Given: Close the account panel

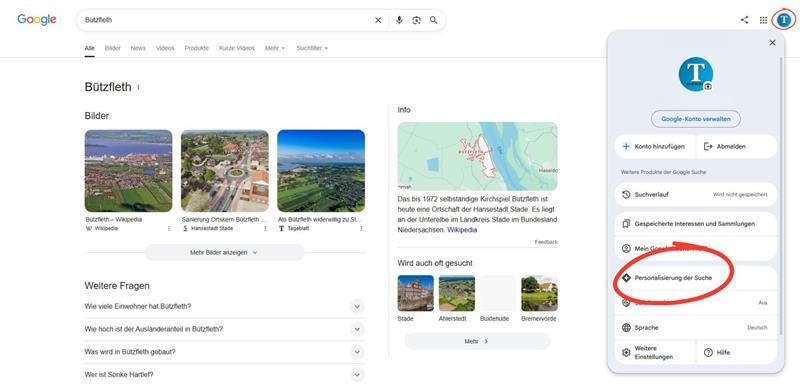Looking at the screenshot, I should 772,43.
